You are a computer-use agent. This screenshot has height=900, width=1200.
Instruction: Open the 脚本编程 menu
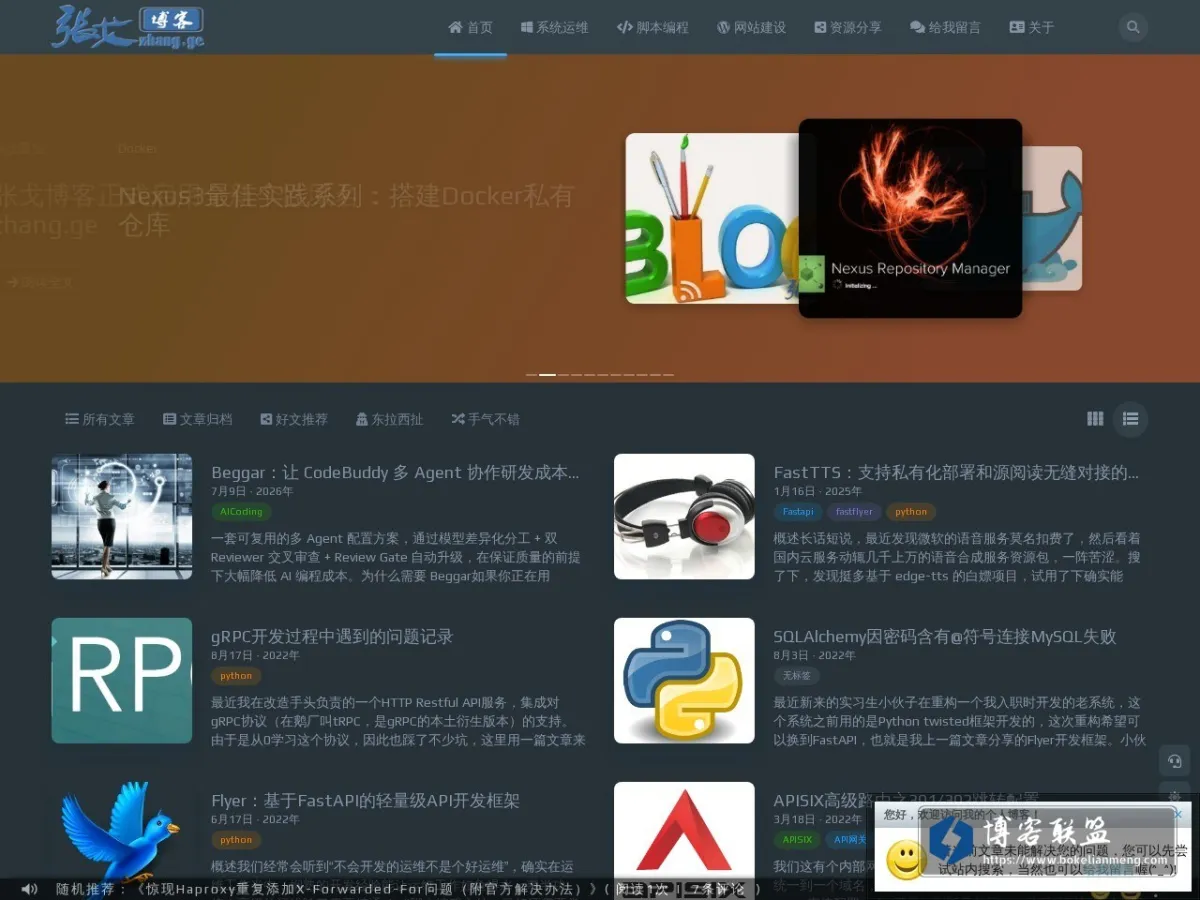[x=653, y=28]
